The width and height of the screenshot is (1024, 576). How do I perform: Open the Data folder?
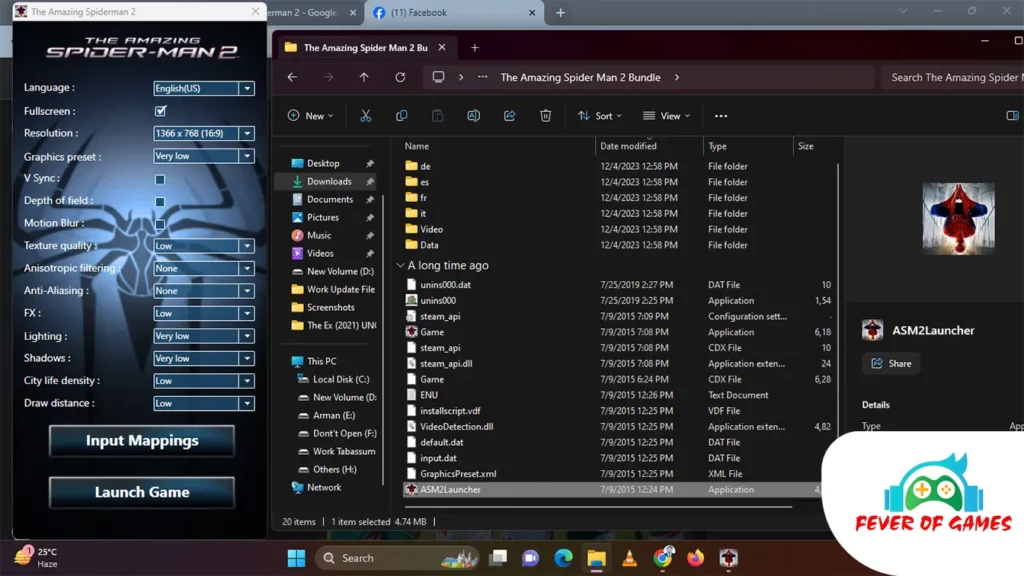429,245
